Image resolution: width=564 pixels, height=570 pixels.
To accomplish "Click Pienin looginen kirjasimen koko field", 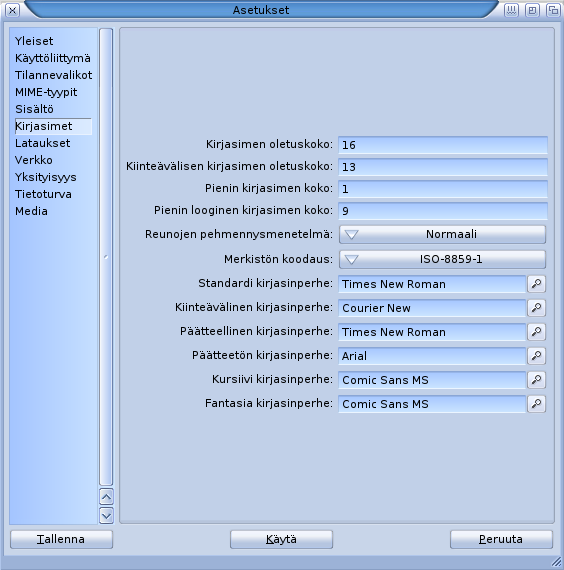I will click(x=443, y=211).
